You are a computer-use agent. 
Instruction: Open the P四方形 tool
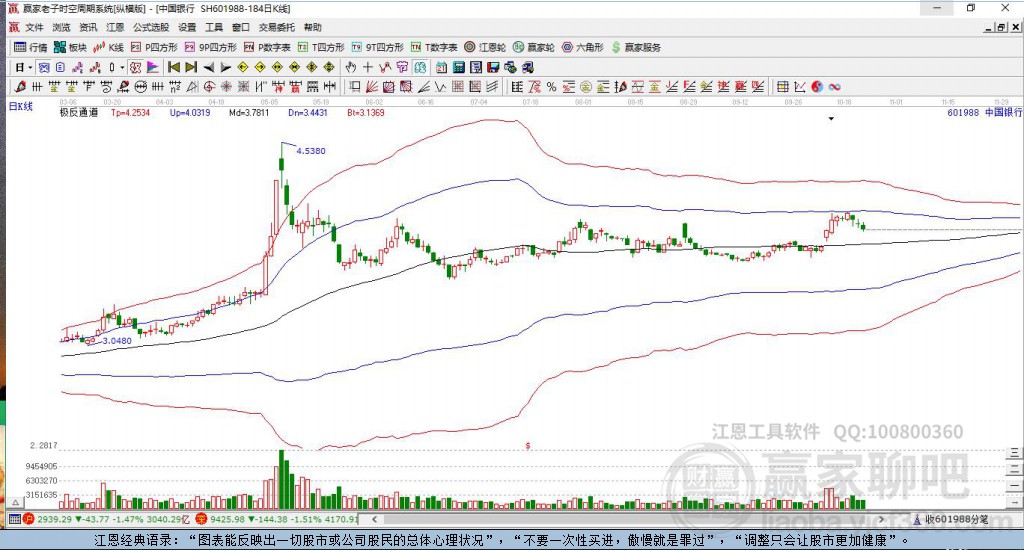[154, 47]
